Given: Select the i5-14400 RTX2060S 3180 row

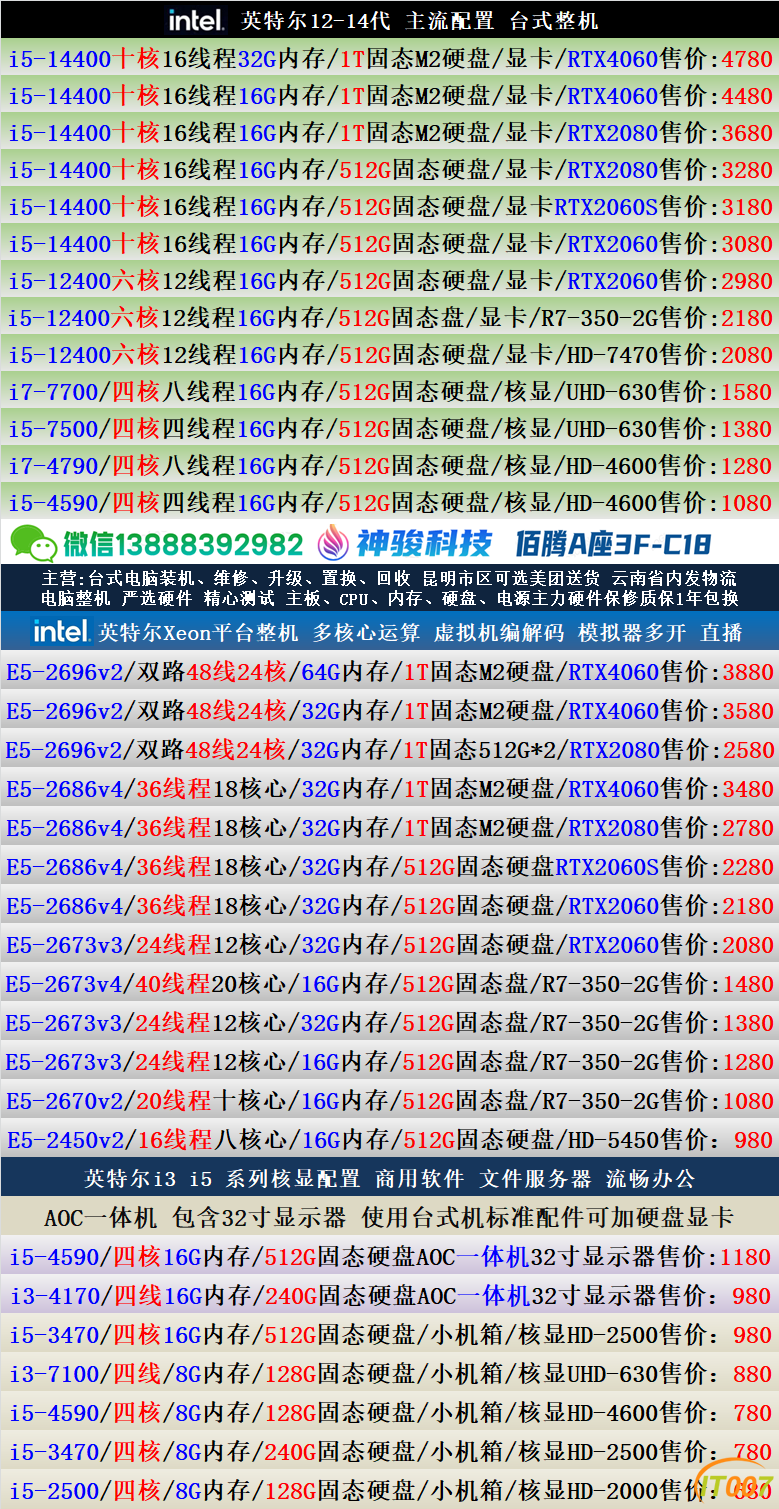Looking at the screenshot, I should [x=389, y=207].
